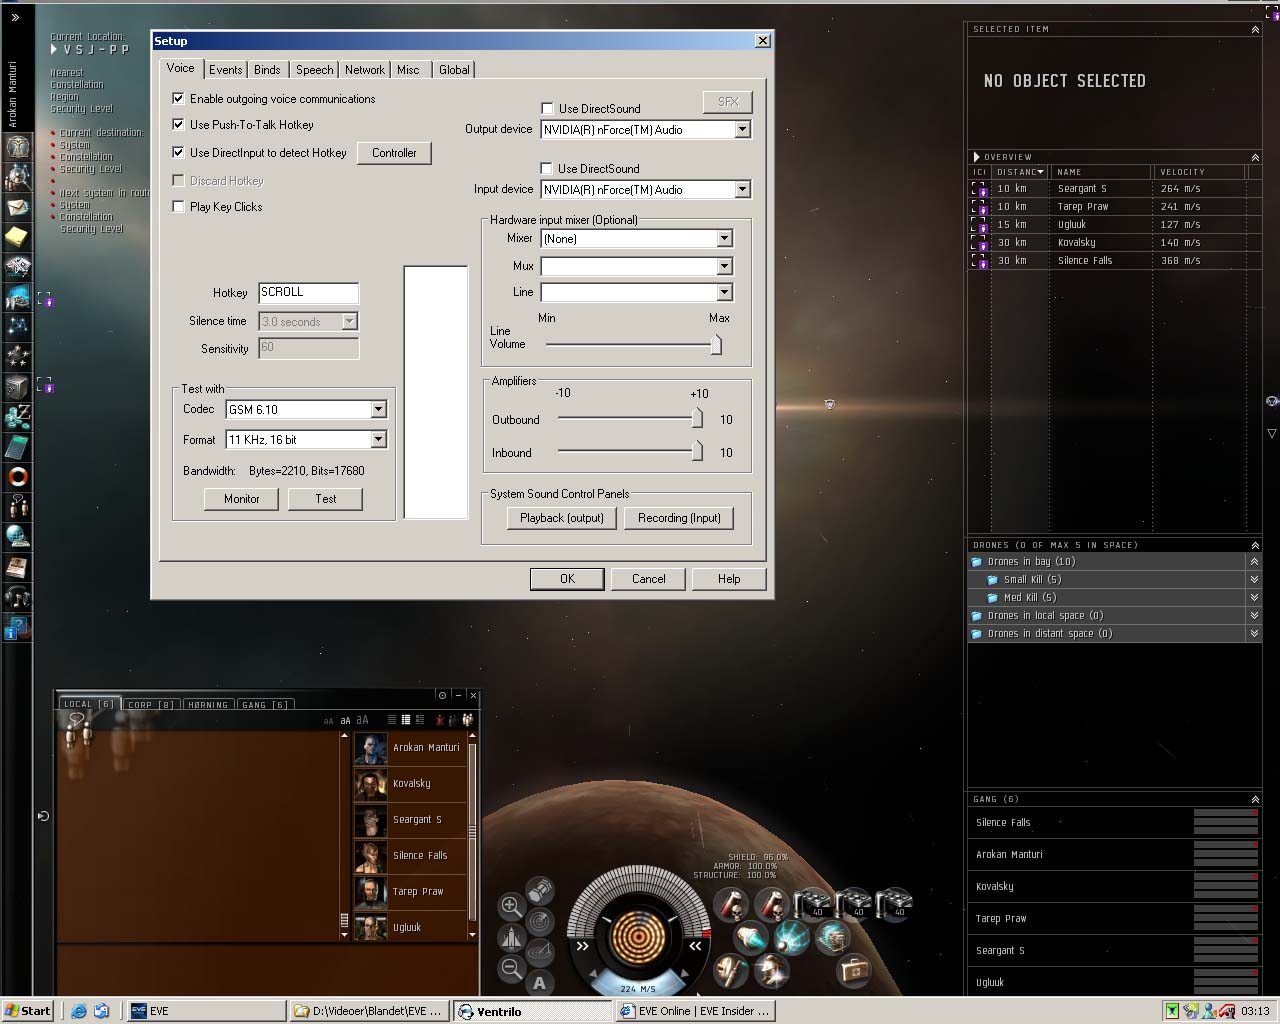
Task: Open the Codec dropdown
Action: [378, 409]
